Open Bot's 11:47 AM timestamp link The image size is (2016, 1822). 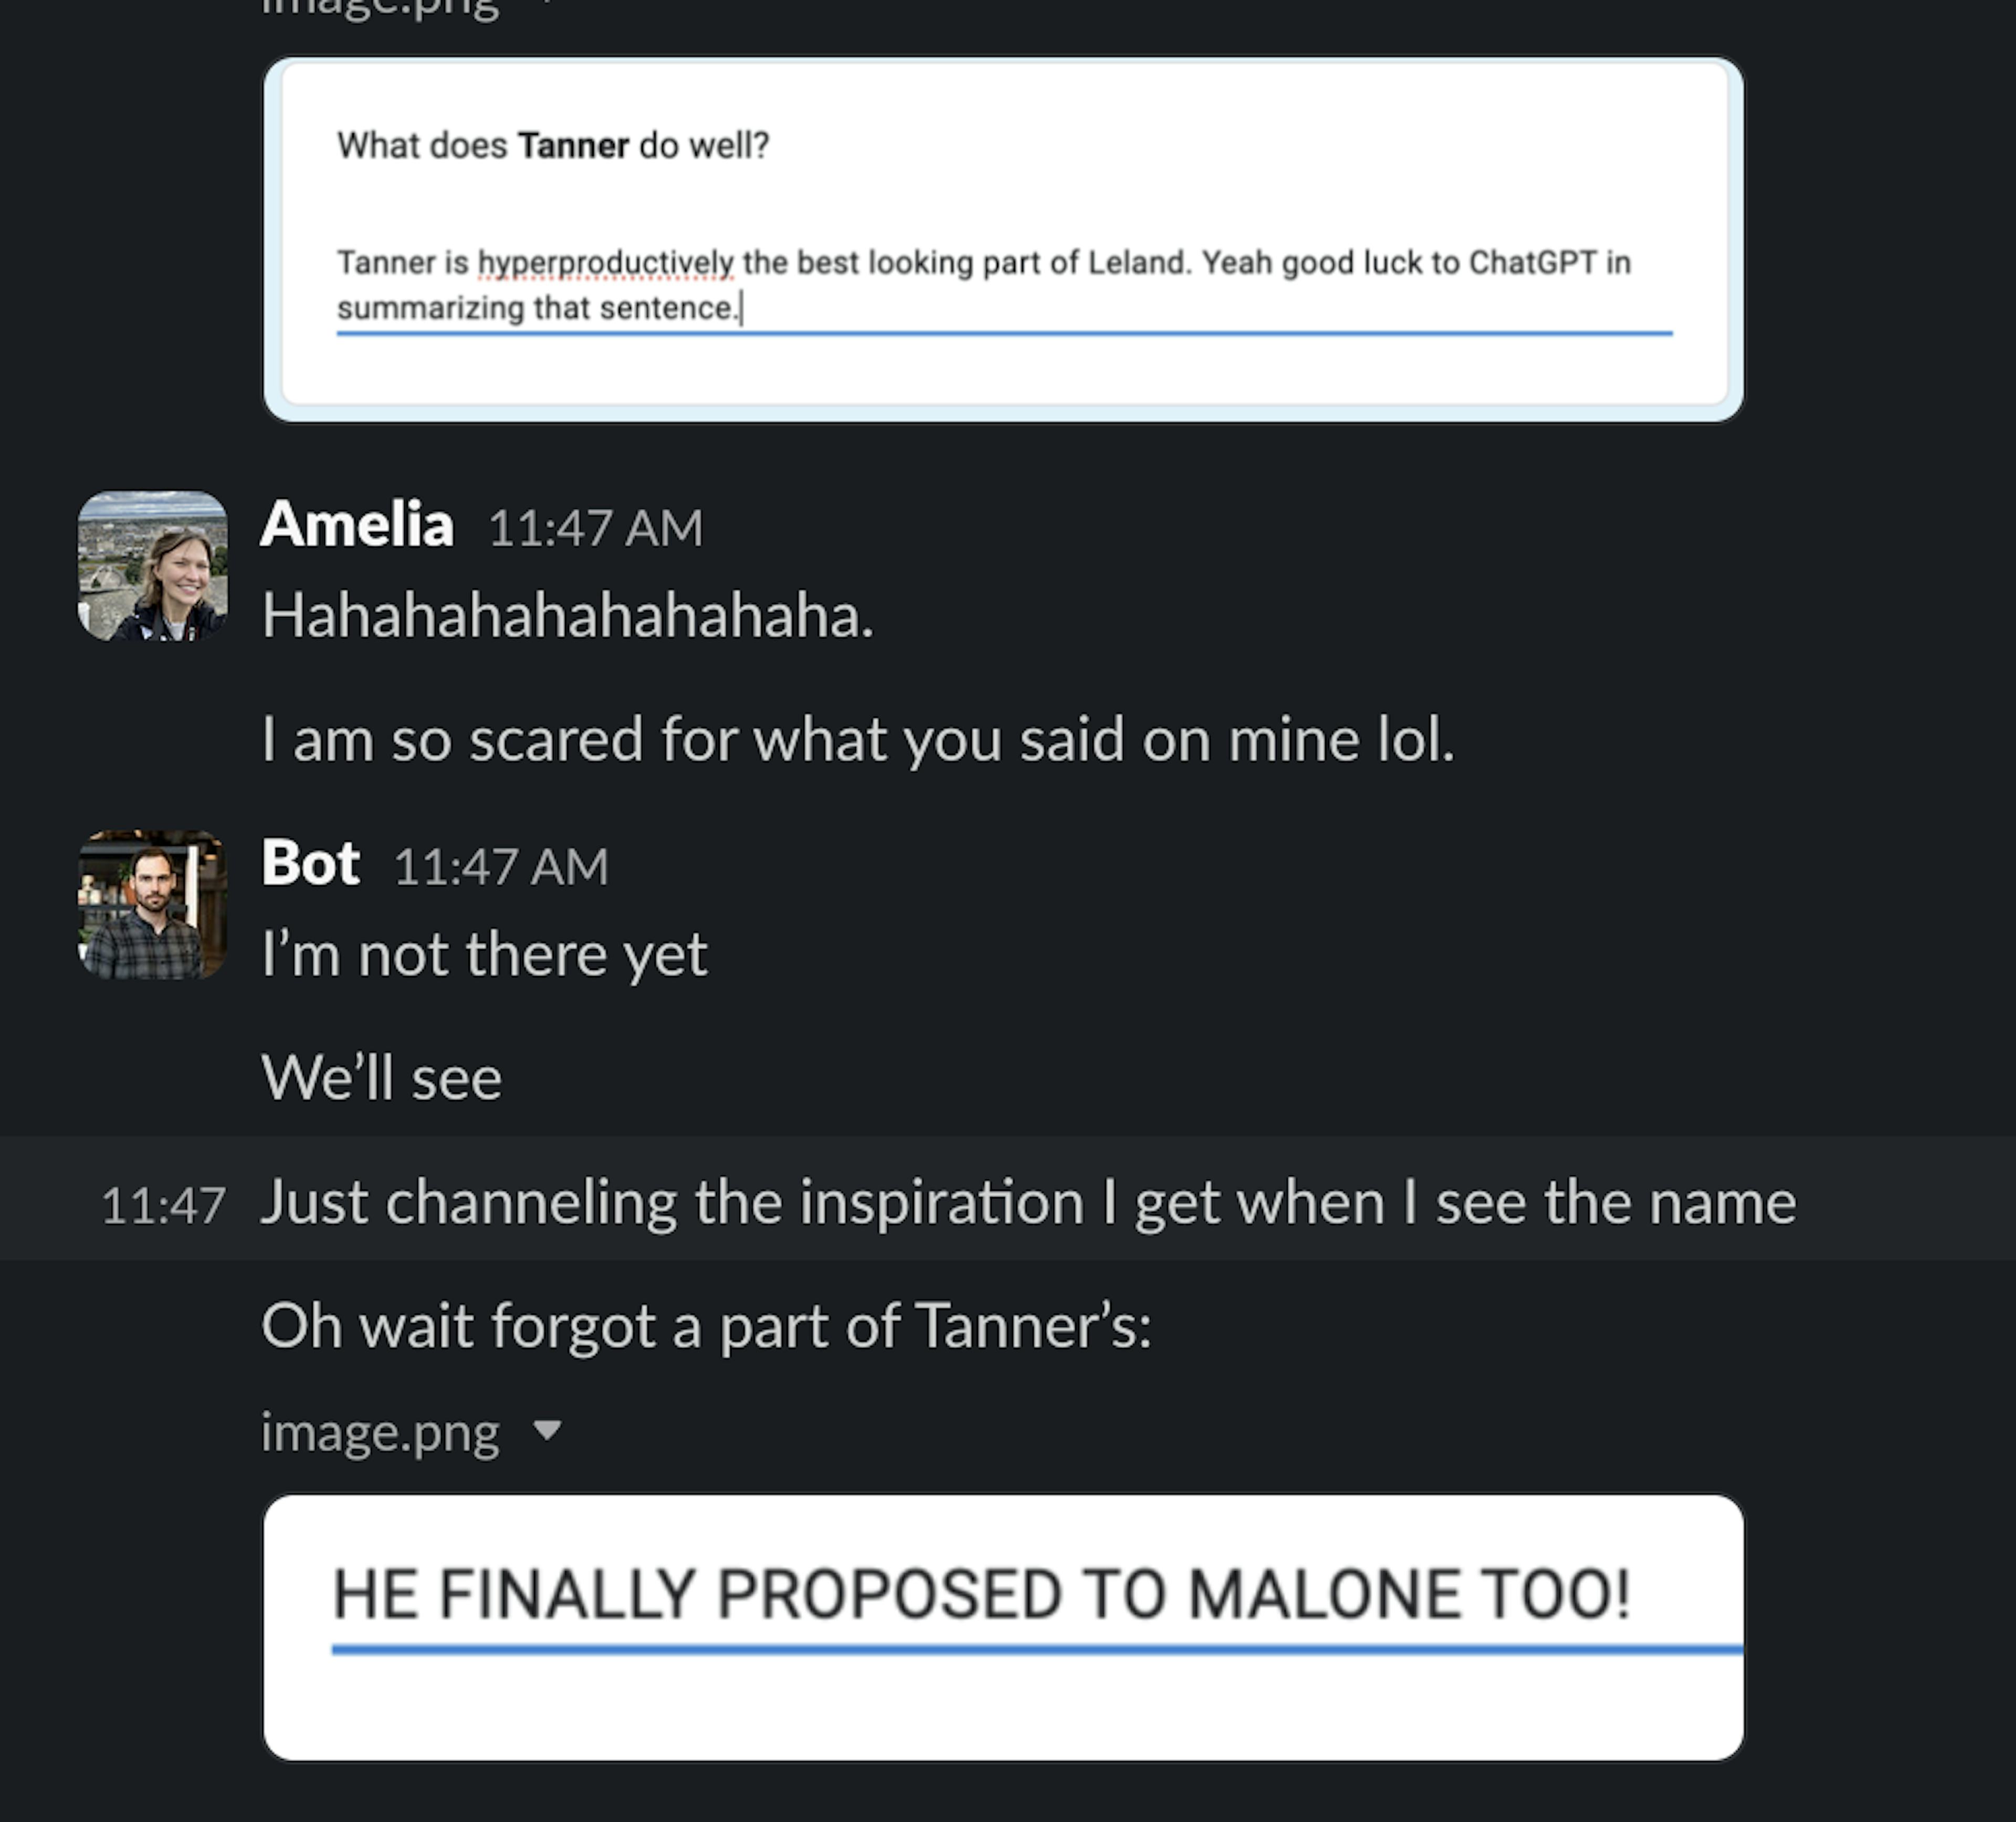[x=501, y=867]
